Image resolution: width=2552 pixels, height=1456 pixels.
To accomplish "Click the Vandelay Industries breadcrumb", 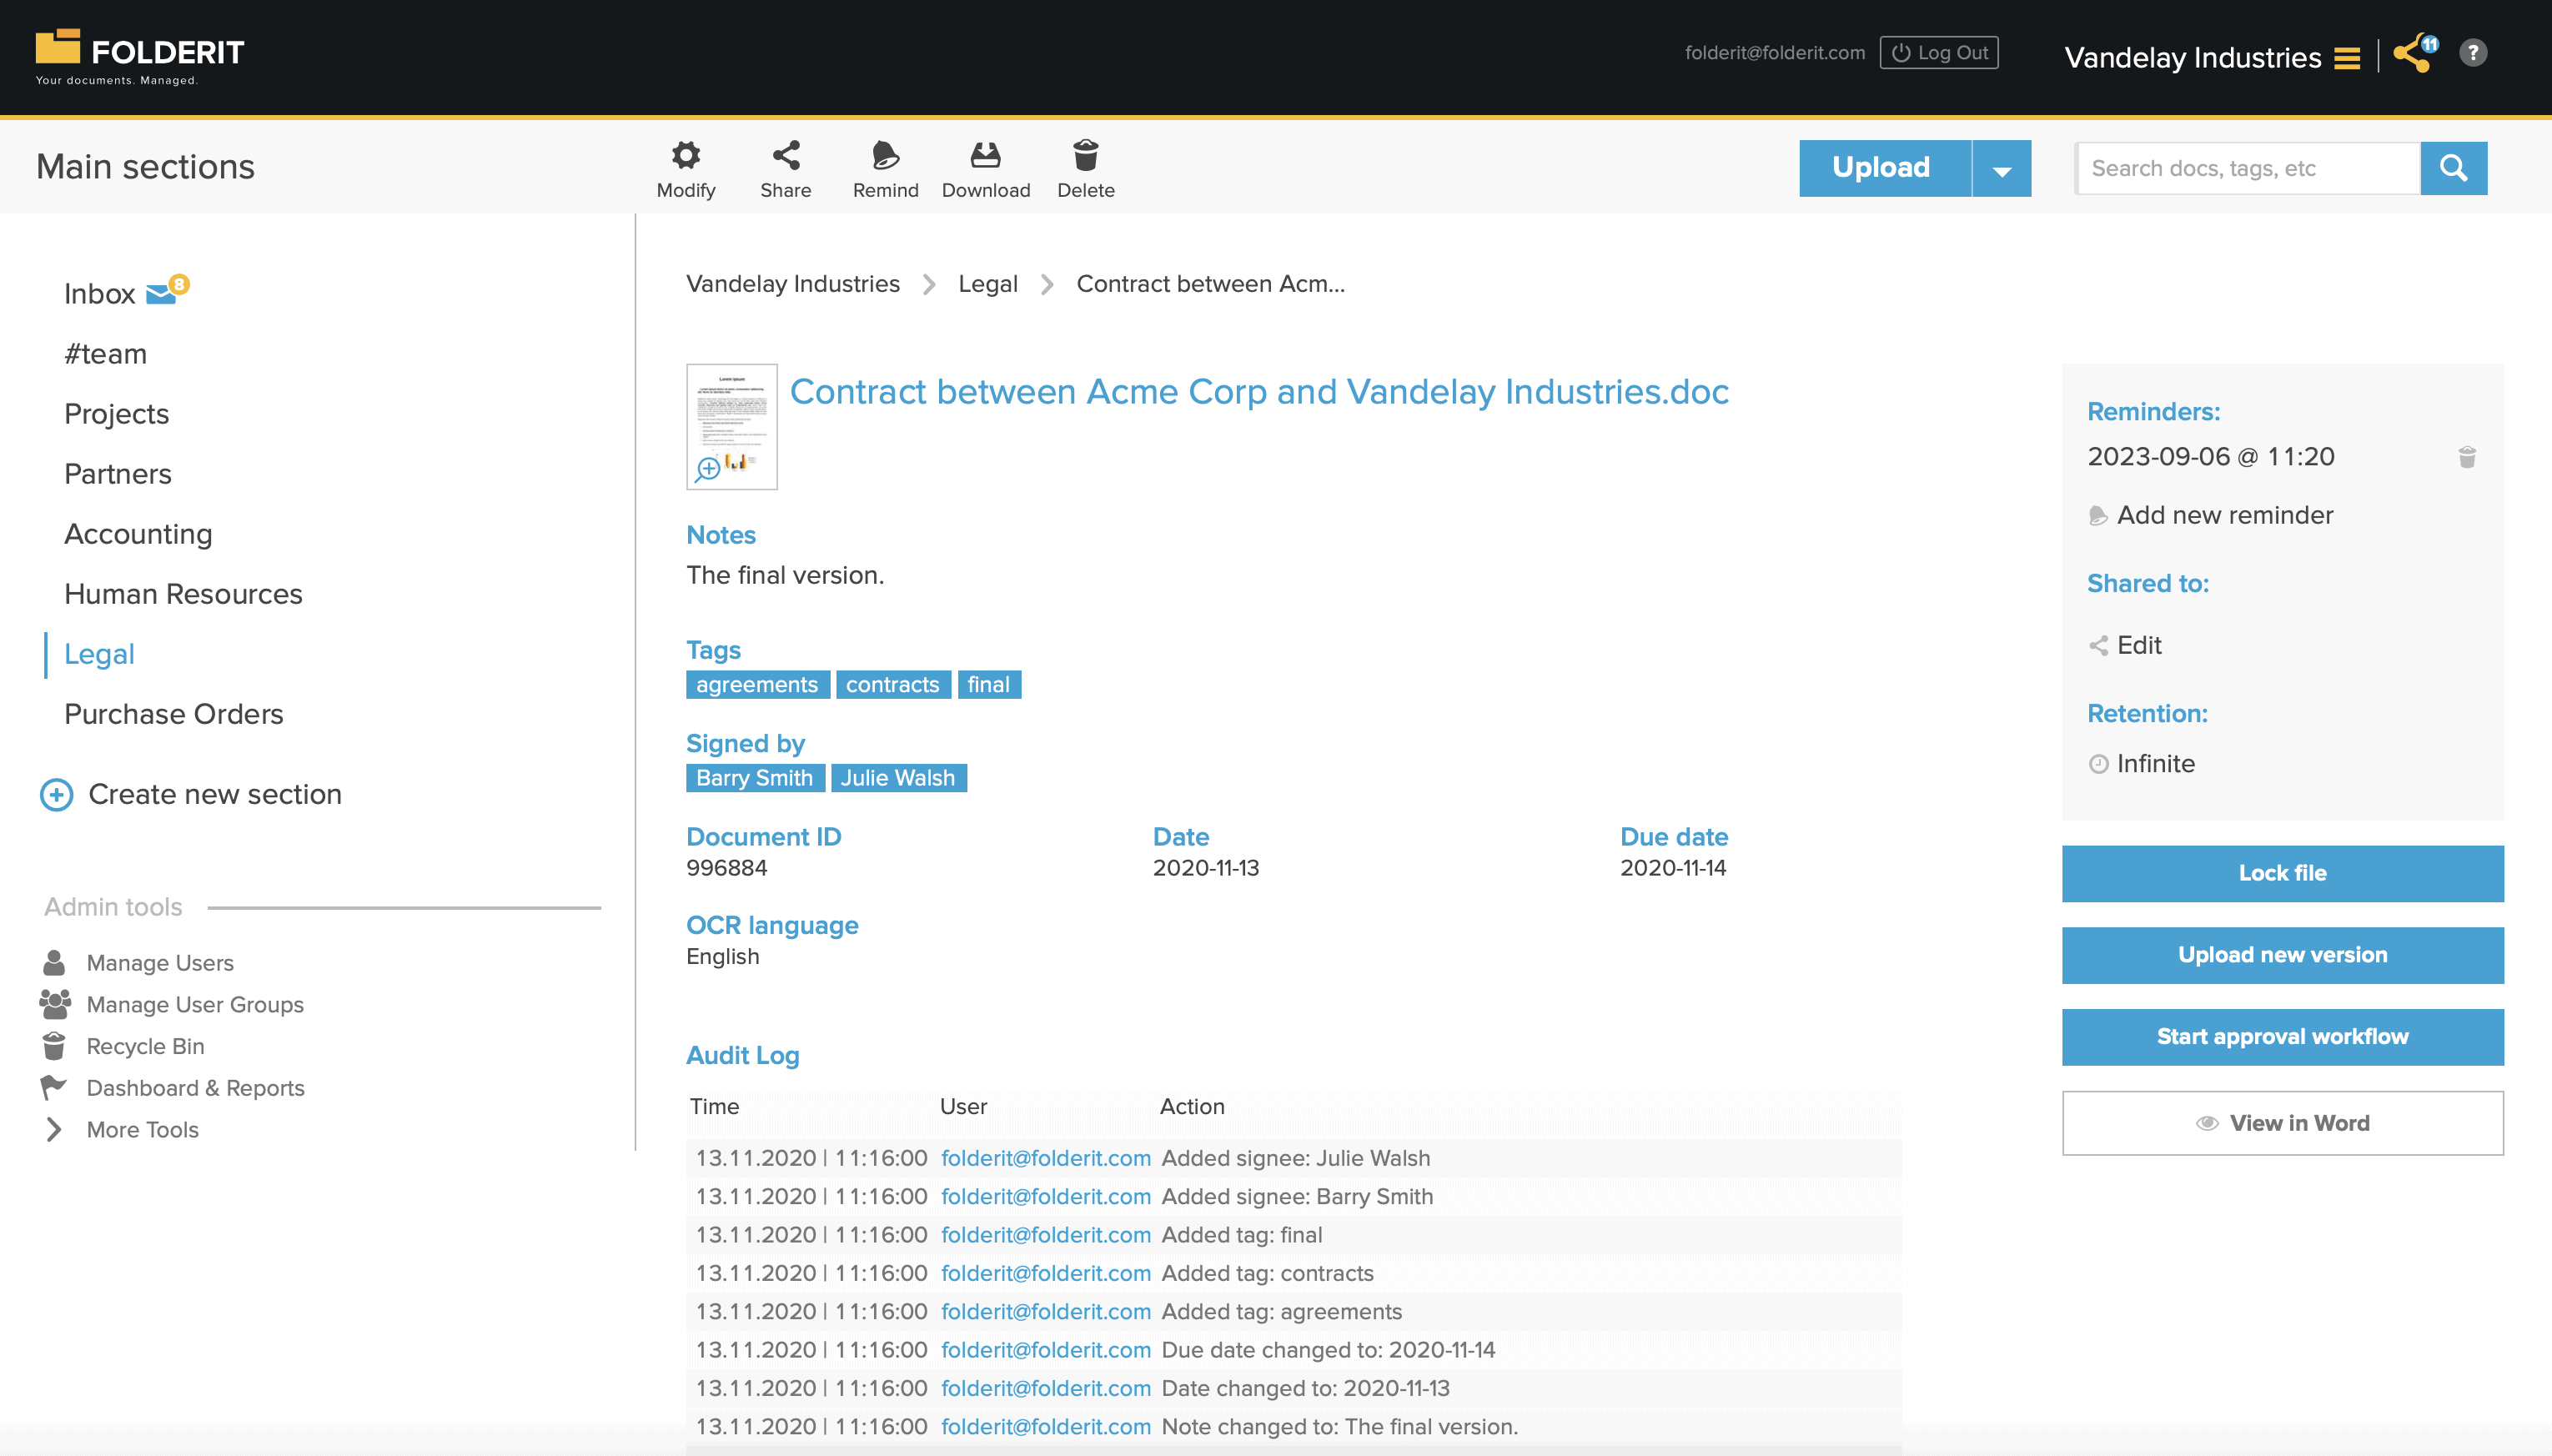I will tap(793, 284).
